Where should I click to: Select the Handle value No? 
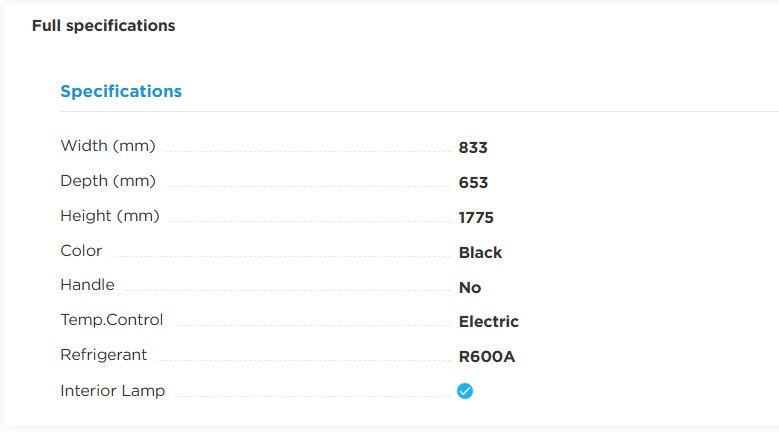click(x=470, y=288)
